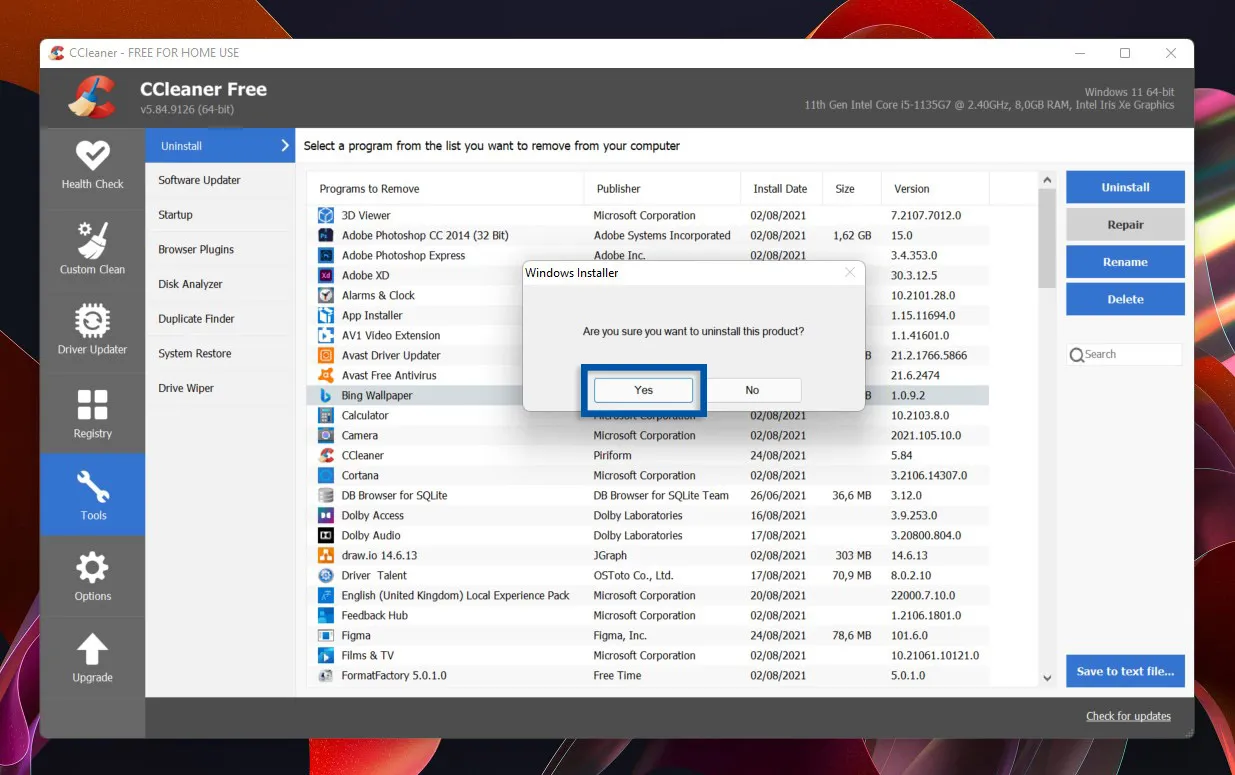The height and width of the screenshot is (775, 1235).
Task: Open the Startup tool tab
Action: click(x=175, y=214)
